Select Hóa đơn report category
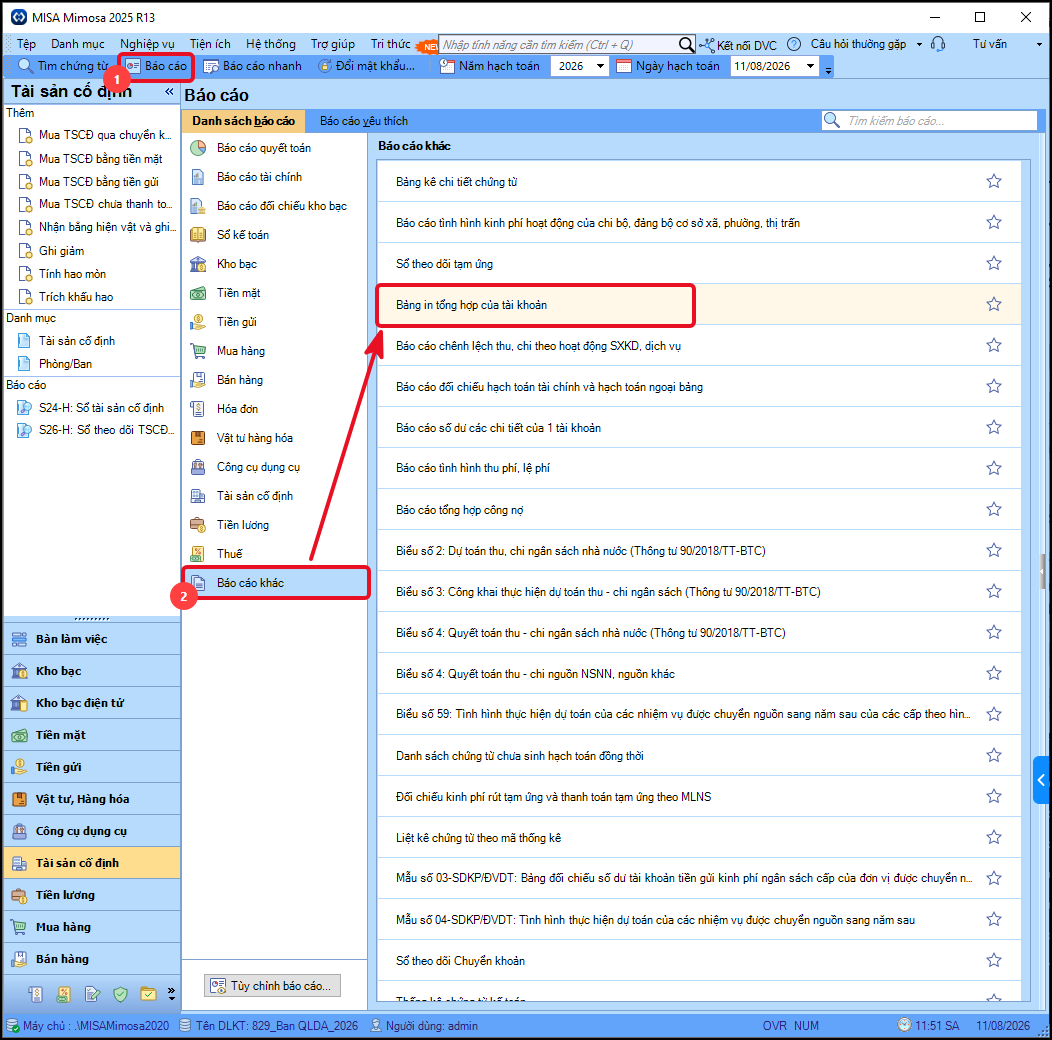Image resolution: width=1052 pixels, height=1040 pixels. [x=274, y=409]
